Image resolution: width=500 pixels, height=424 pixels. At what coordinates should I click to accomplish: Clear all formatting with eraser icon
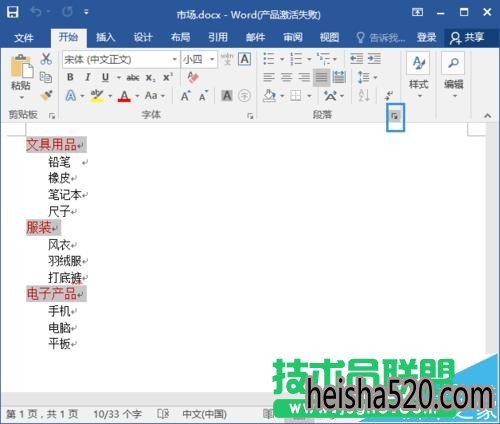(x=193, y=77)
